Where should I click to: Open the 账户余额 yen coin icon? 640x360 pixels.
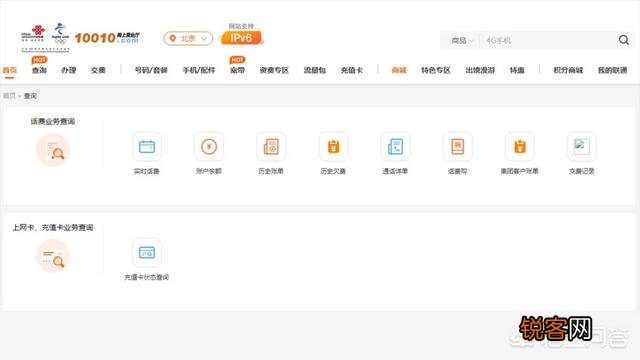[209, 147]
